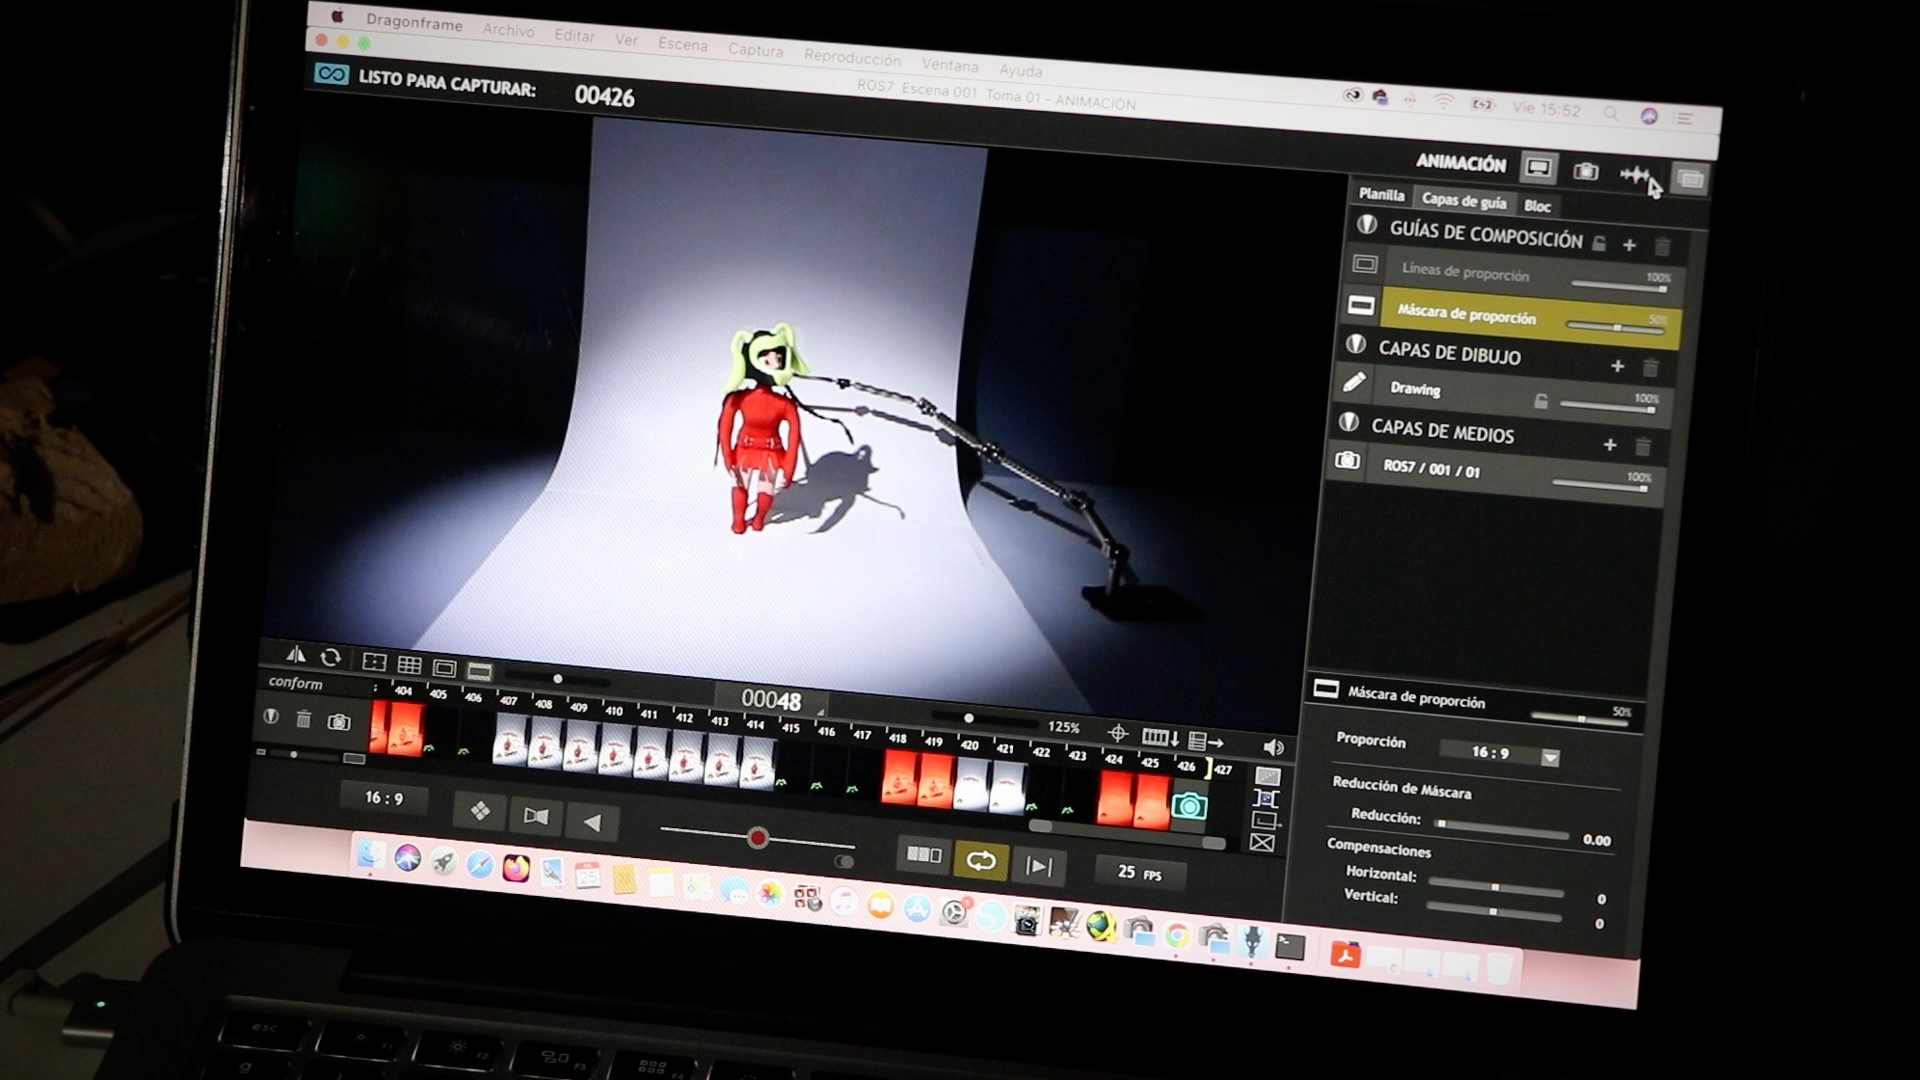Toggle Máscara de proporción guide visibility icon
This screenshot has height=1080, width=1920.
1361,305
